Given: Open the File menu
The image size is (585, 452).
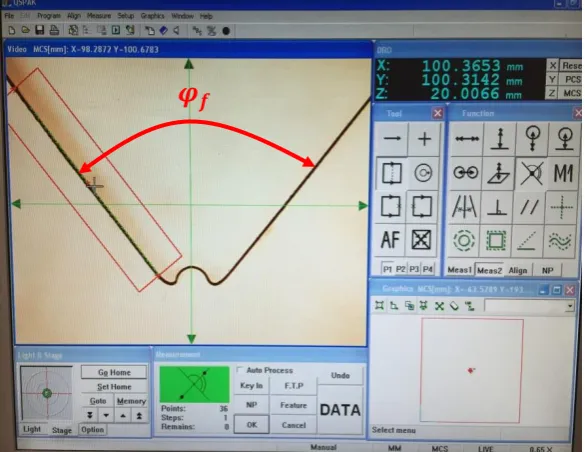Looking at the screenshot, I should click(x=9, y=16).
